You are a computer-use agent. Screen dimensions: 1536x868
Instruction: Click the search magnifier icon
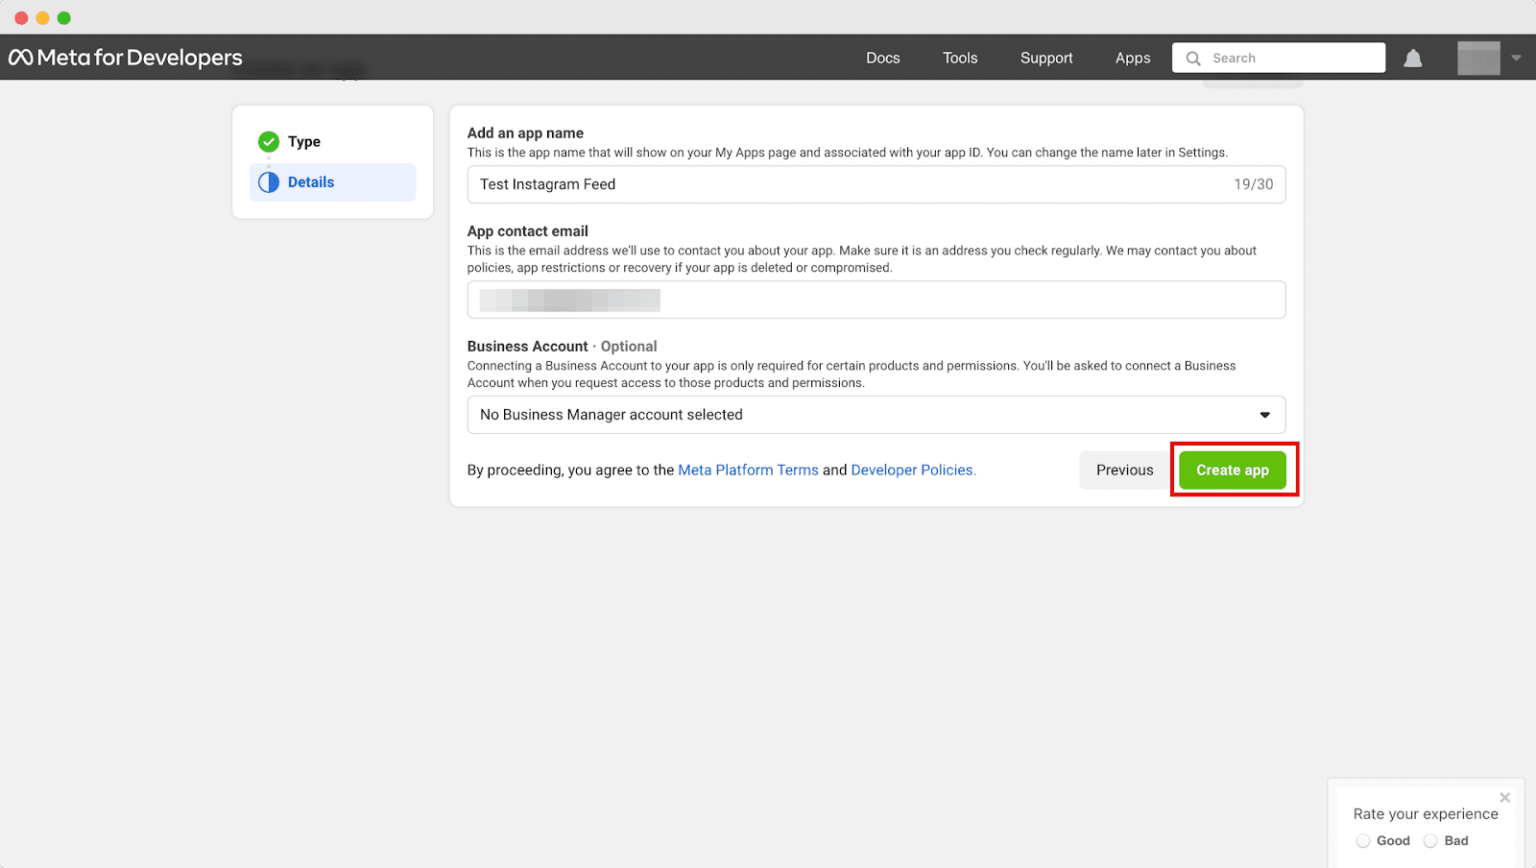(x=1193, y=58)
